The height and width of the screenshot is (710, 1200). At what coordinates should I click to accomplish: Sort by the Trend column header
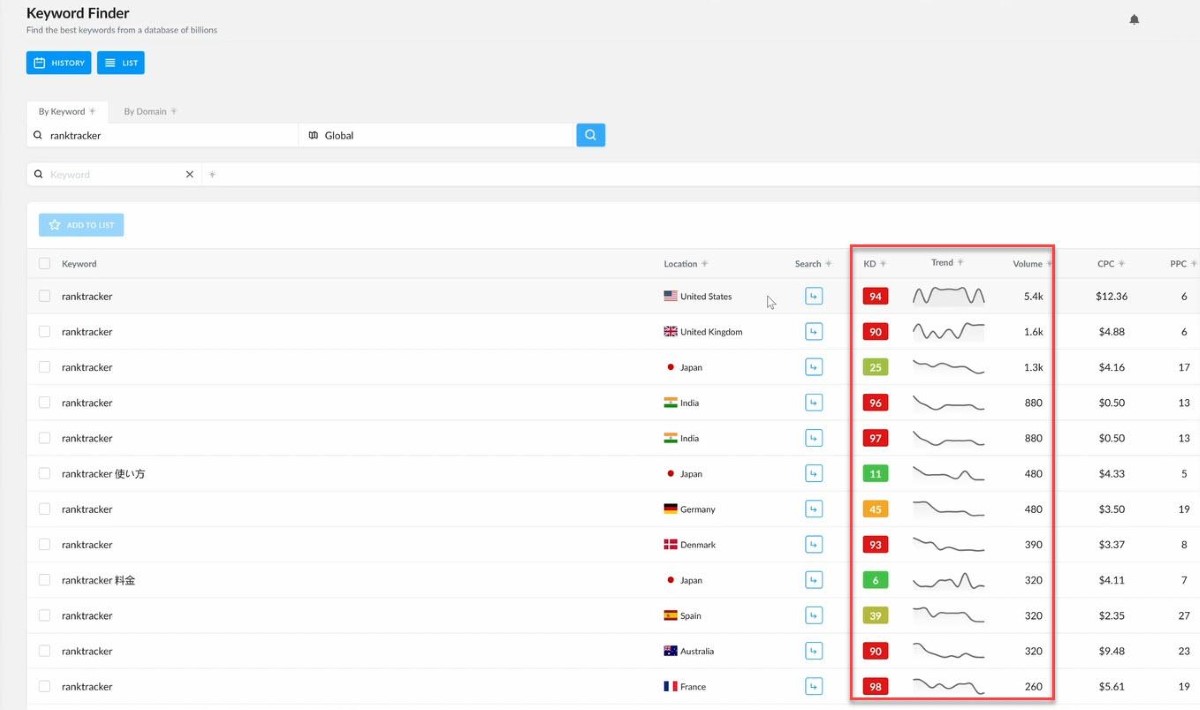[947, 263]
